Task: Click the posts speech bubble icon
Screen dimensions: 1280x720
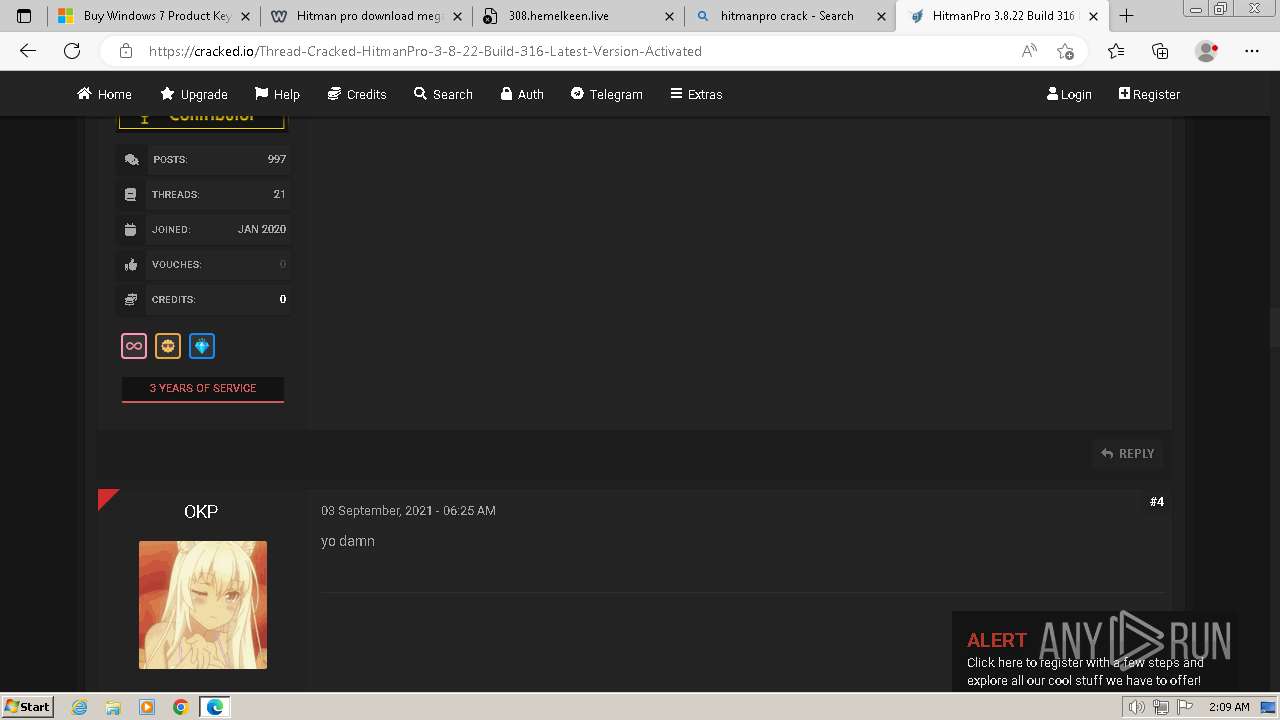Action: point(131,160)
